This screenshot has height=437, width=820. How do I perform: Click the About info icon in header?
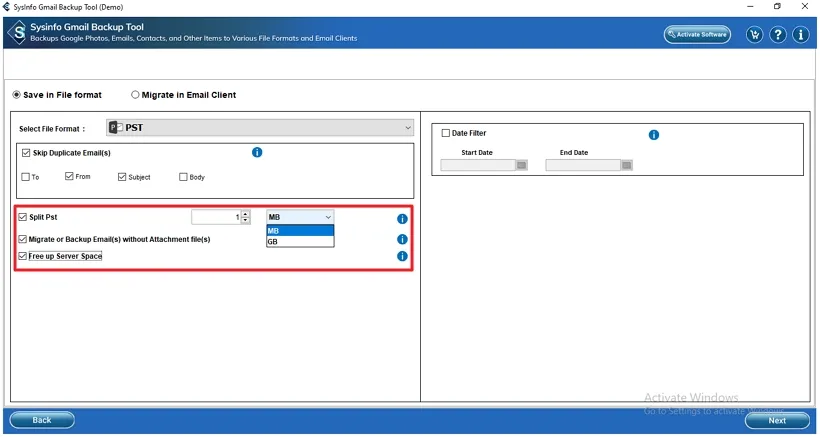coord(800,35)
